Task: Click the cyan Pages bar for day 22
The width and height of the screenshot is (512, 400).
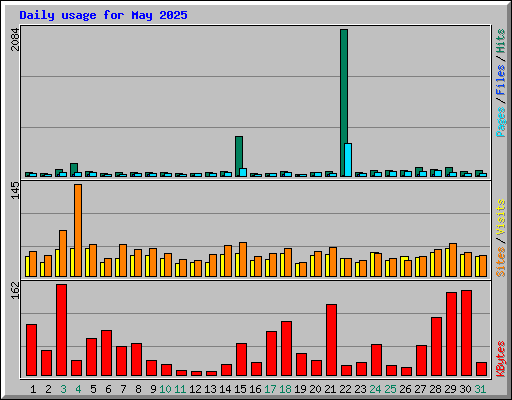Action: [348, 160]
